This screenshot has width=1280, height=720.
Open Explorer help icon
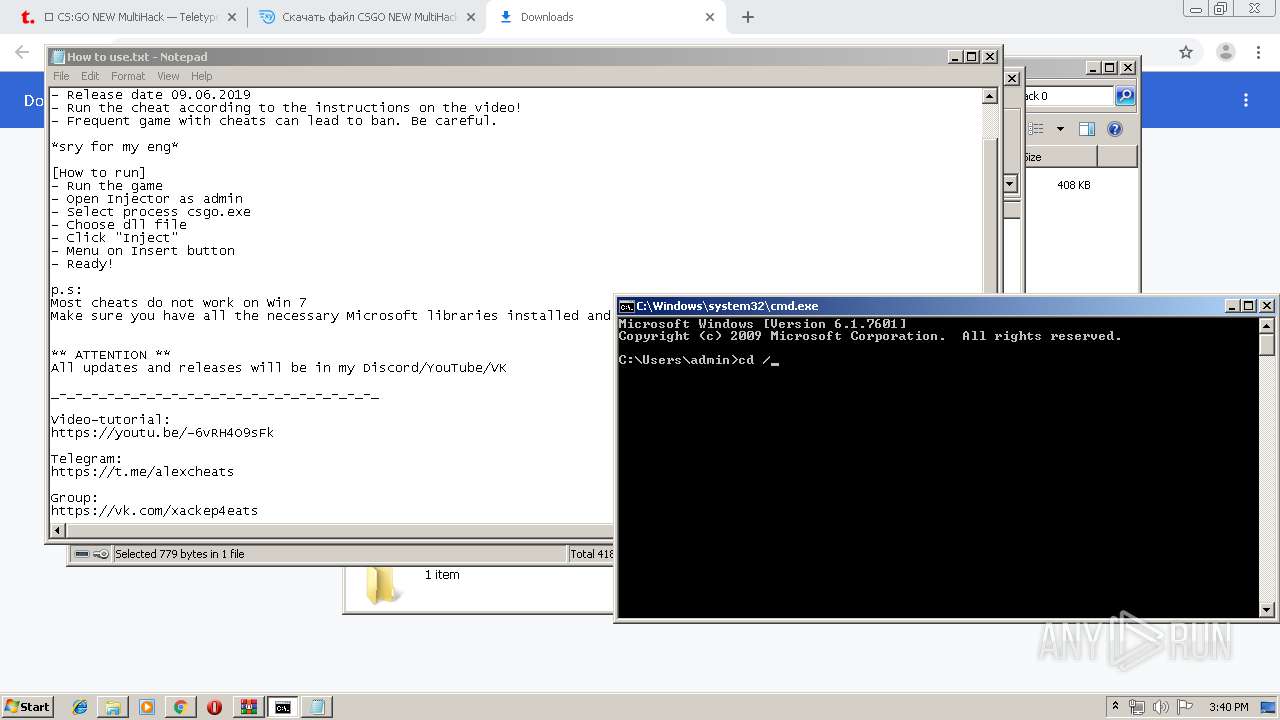tap(1115, 129)
